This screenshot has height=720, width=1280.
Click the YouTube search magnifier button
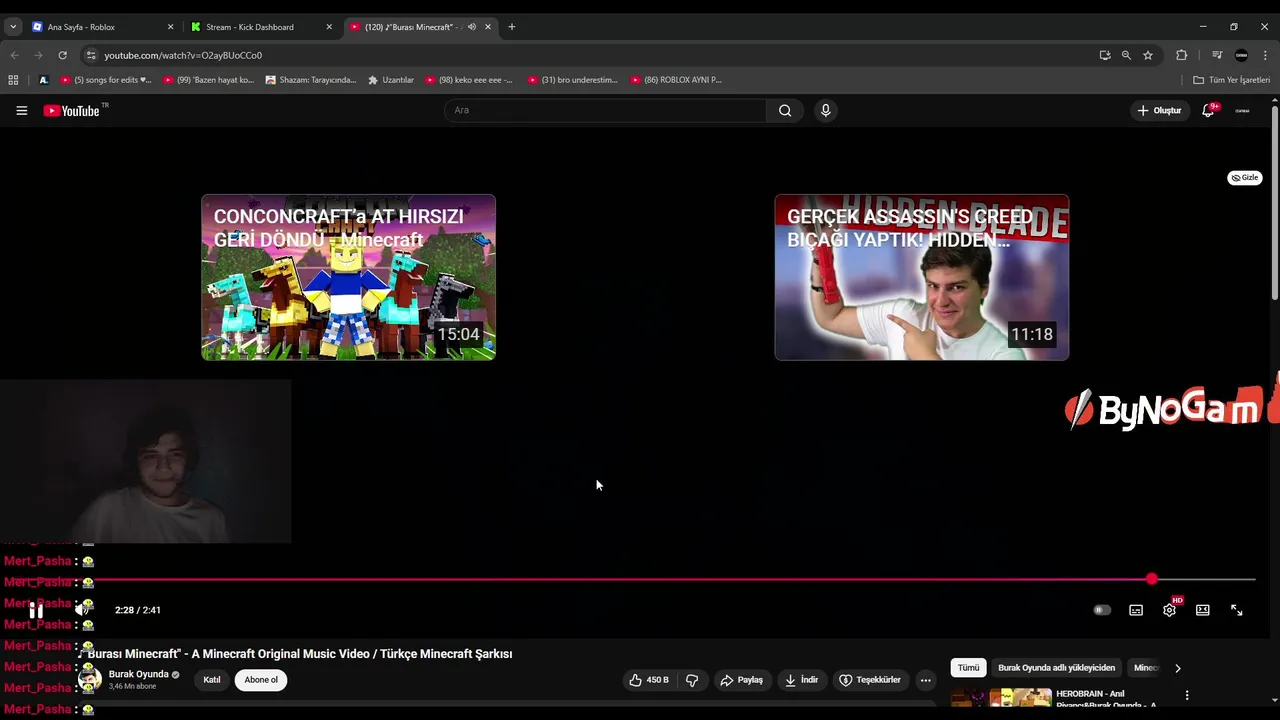785,110
